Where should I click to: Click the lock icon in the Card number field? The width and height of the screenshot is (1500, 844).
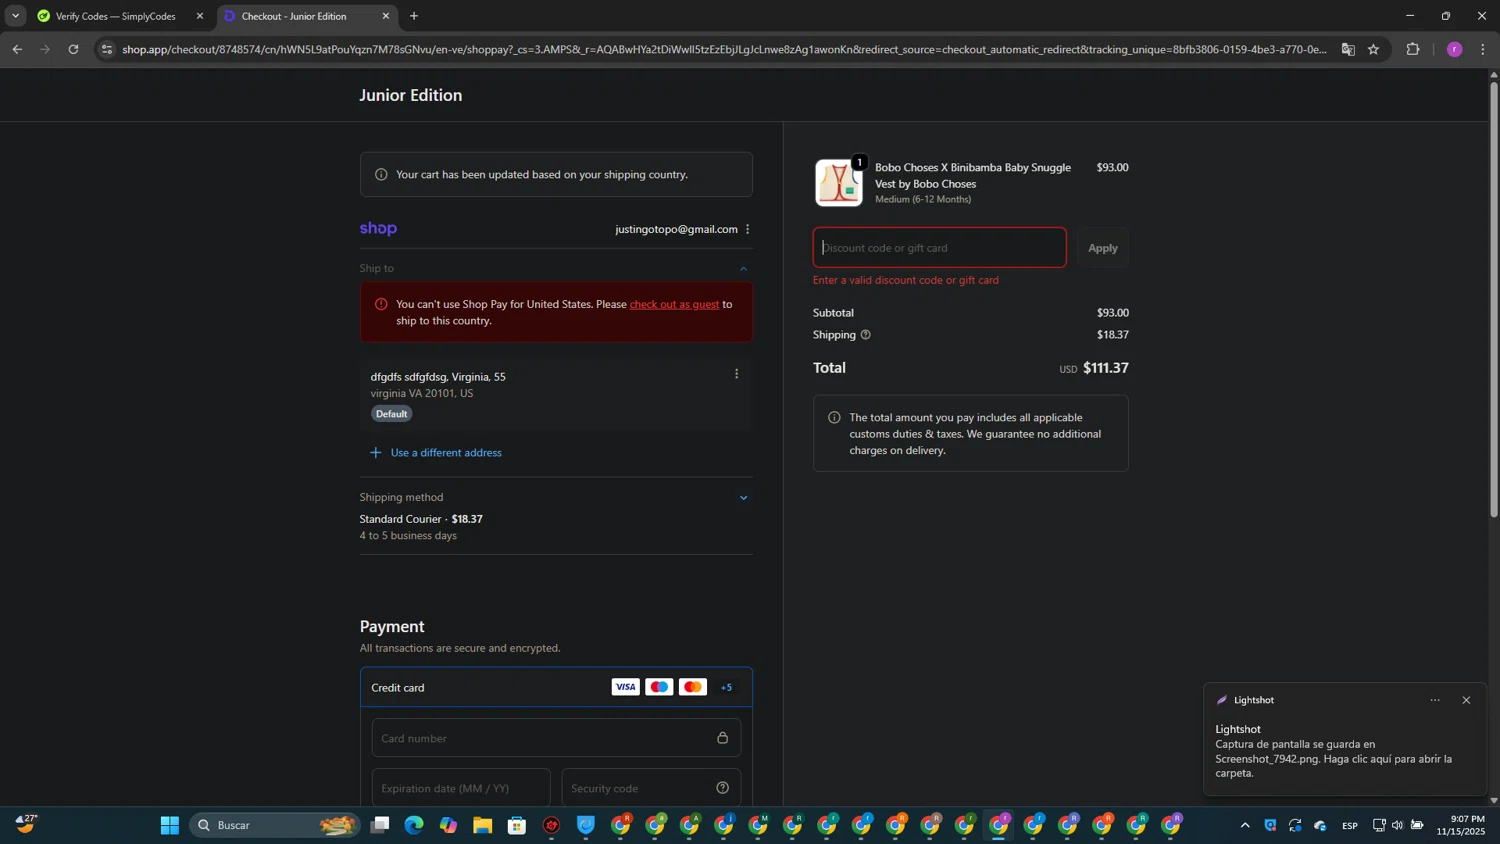click(x=722, y=738)
